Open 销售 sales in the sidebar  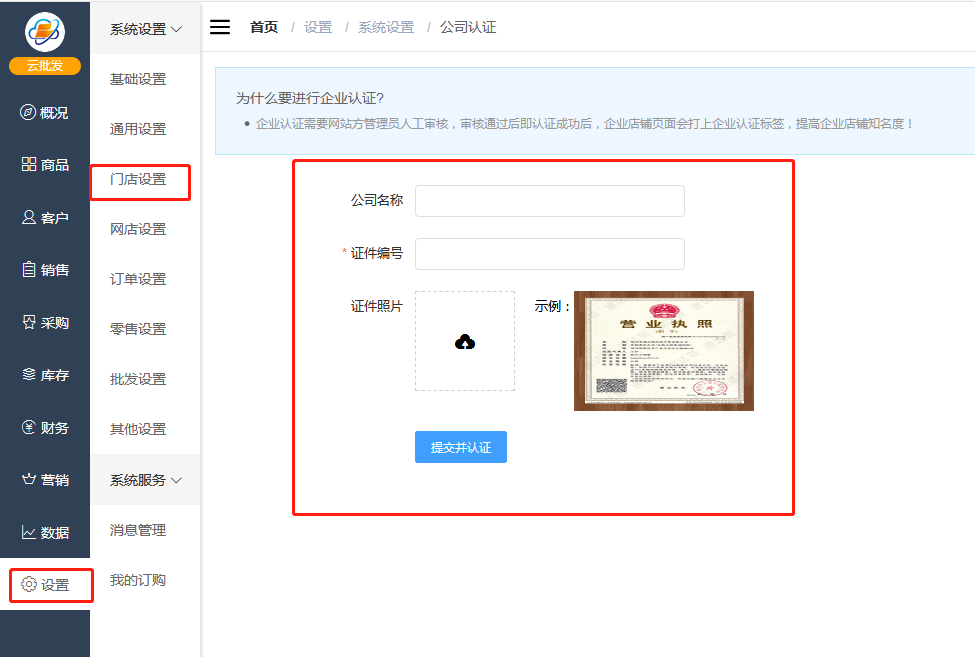[45, 270]
